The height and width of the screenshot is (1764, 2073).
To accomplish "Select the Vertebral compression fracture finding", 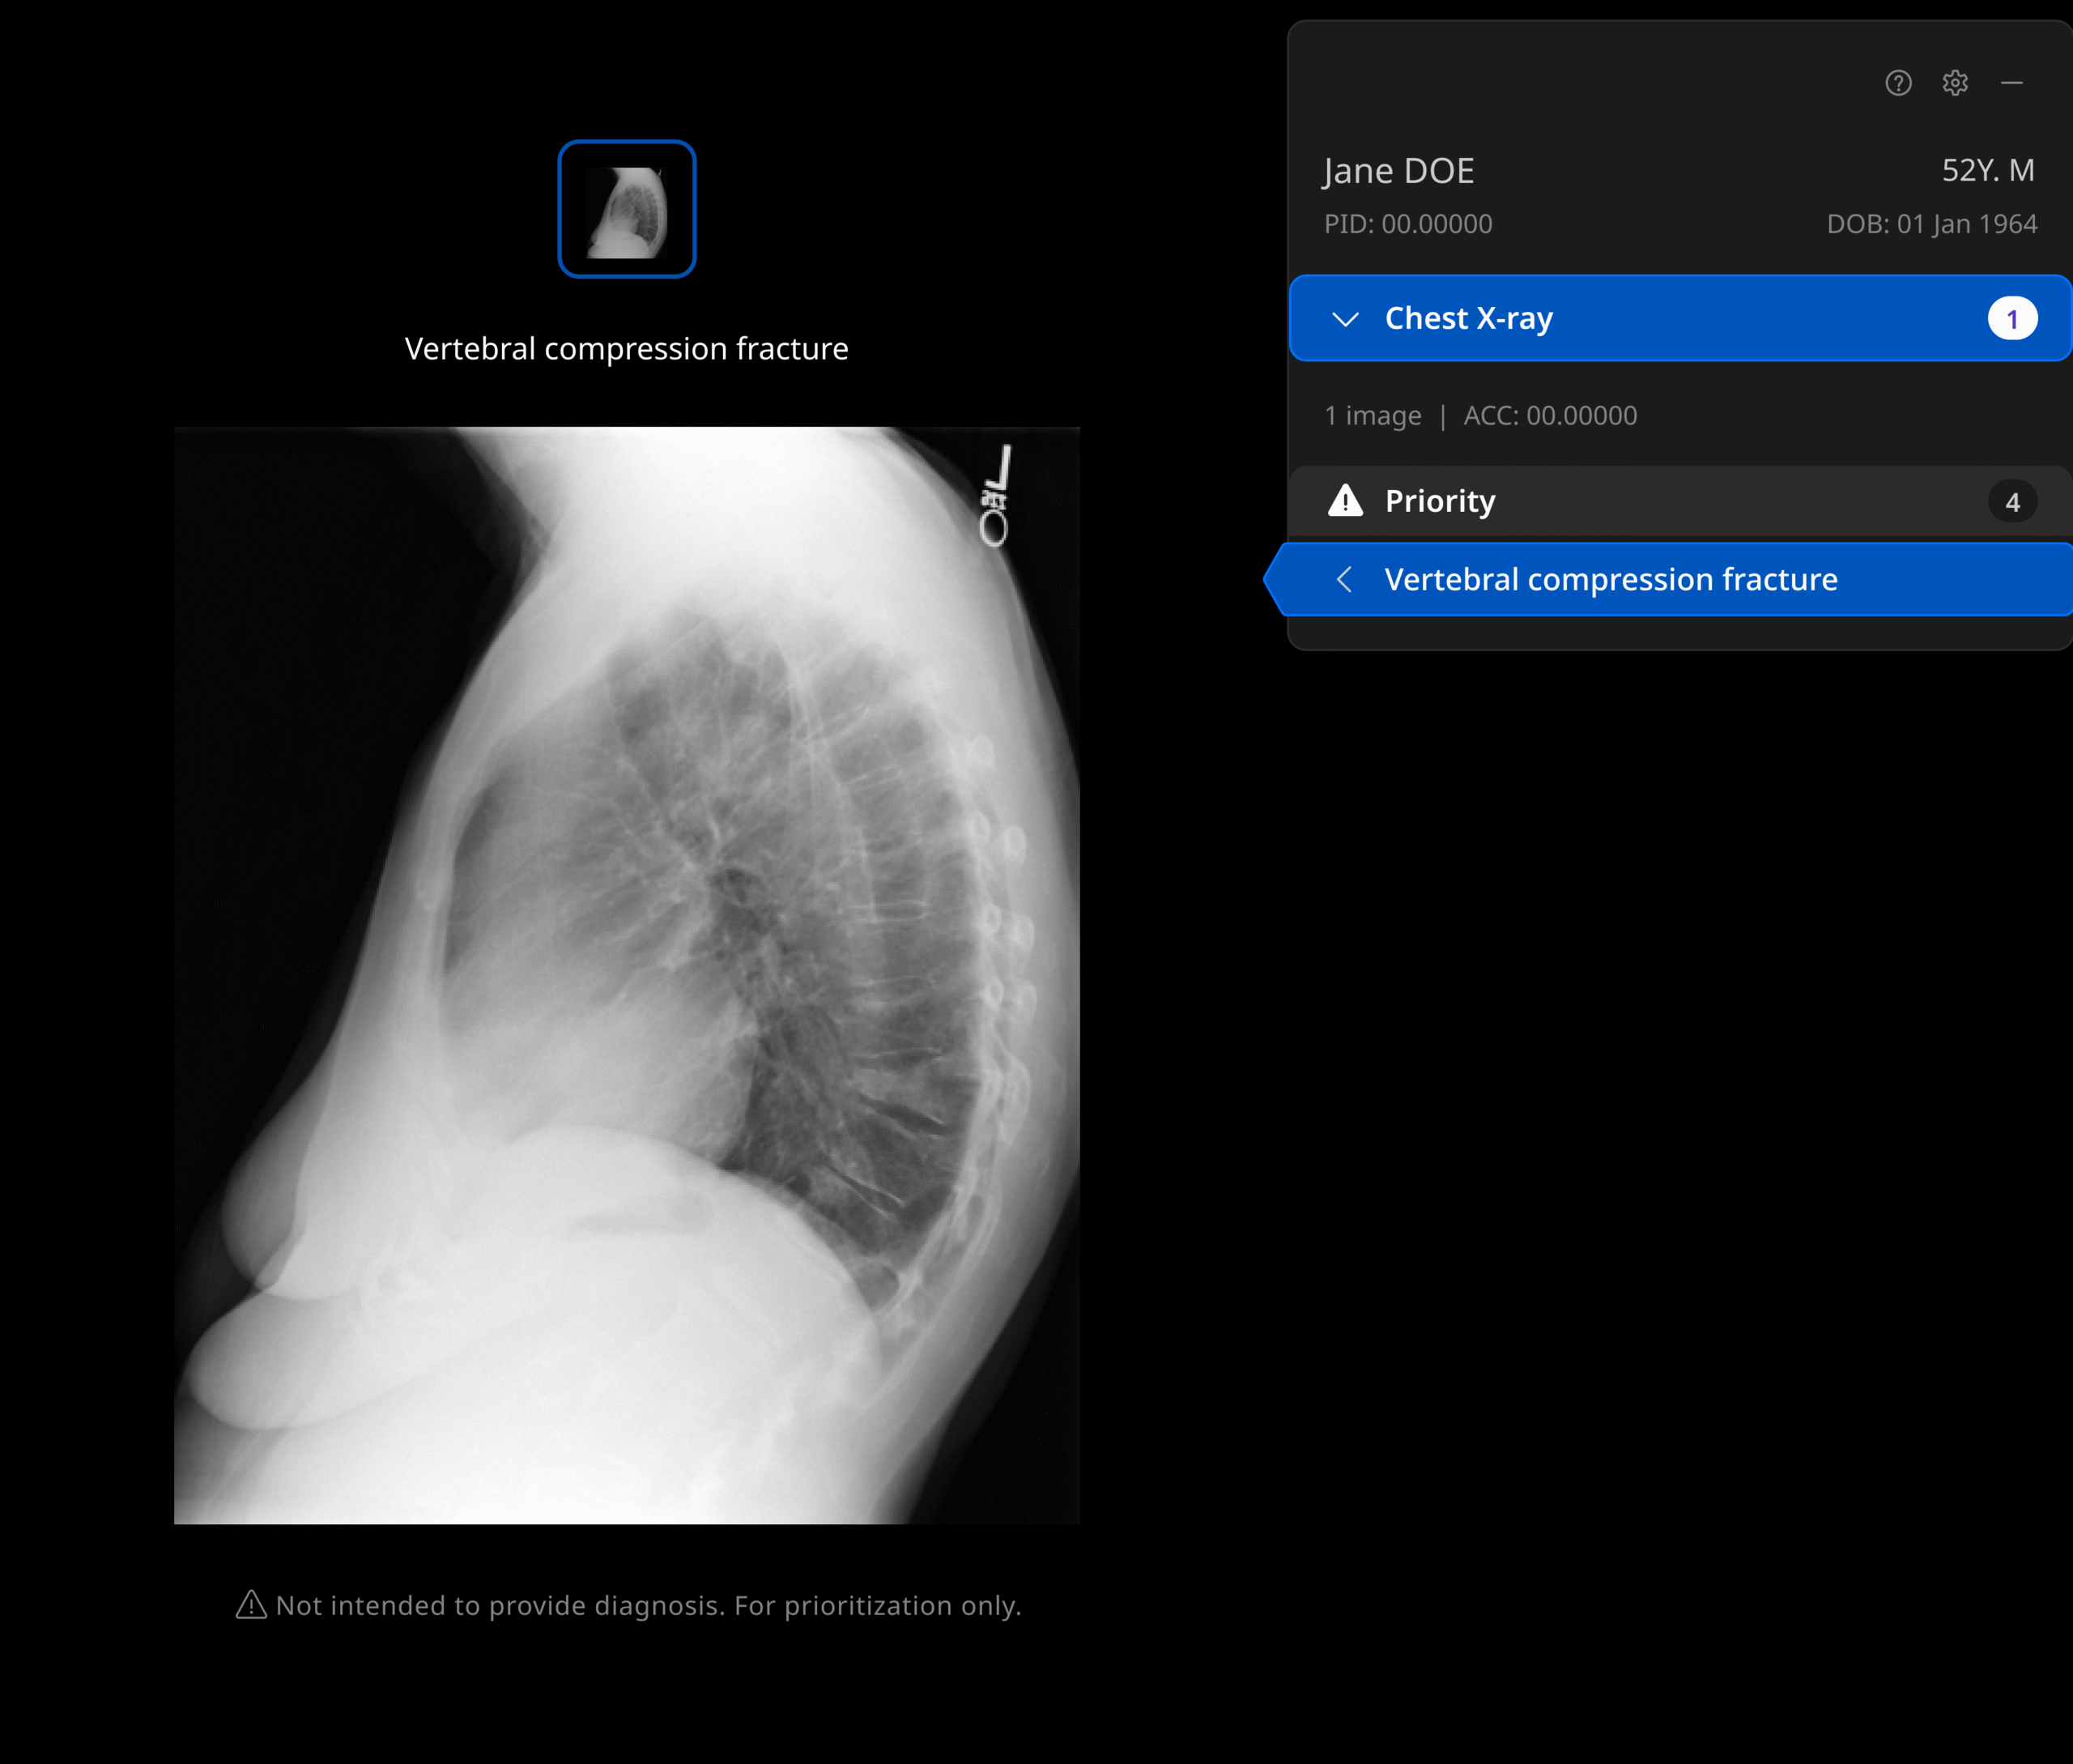I will coord(1610,579).
